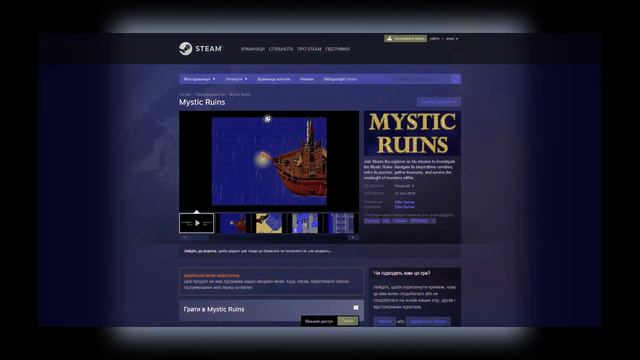This screenshot has width=640, height=360.
Task: Click the plus button after game tags
Action: click(x=433, y=221)
